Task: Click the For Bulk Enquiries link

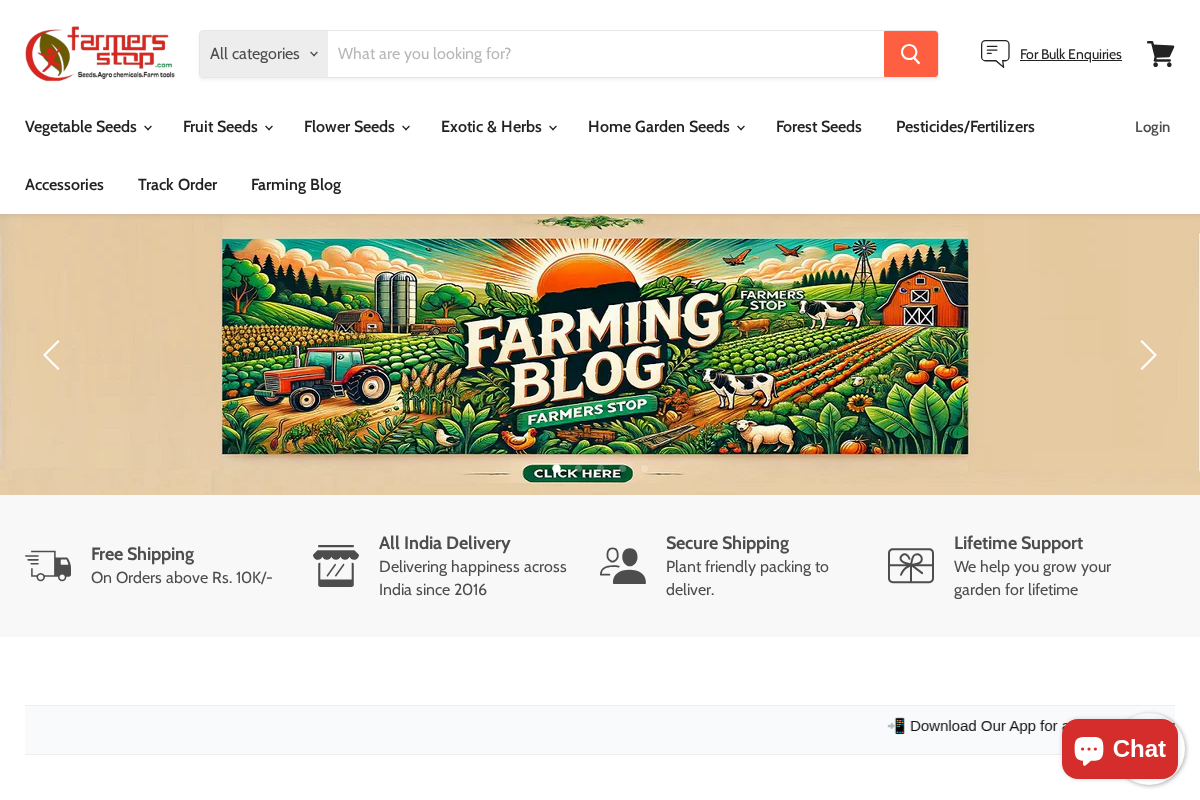Action: [x=1070, y=54]
